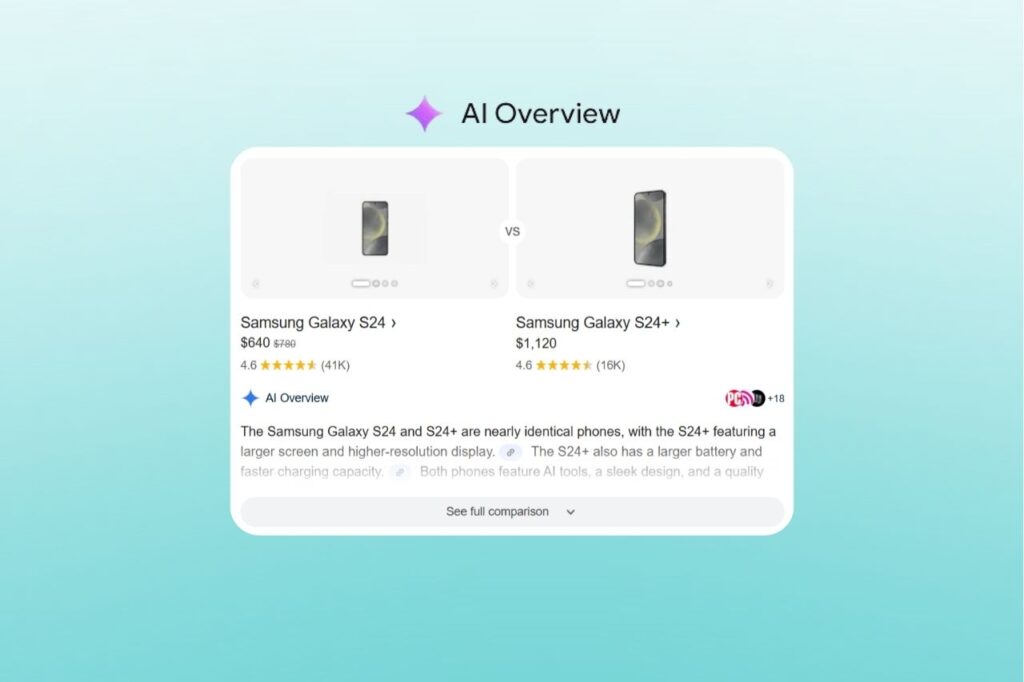Open the black source icon beside PCMag

tap(757, 398)
